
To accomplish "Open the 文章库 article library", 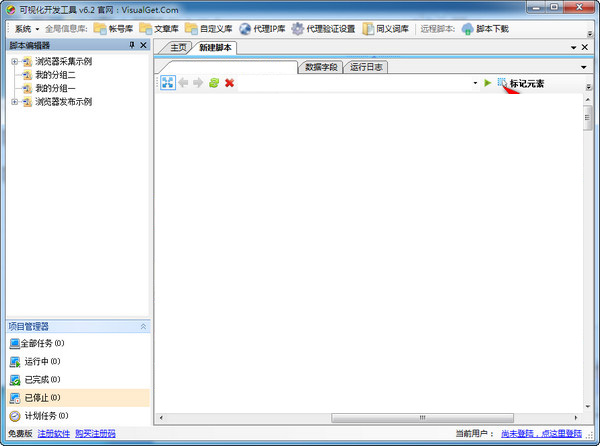I will (159, 29).
